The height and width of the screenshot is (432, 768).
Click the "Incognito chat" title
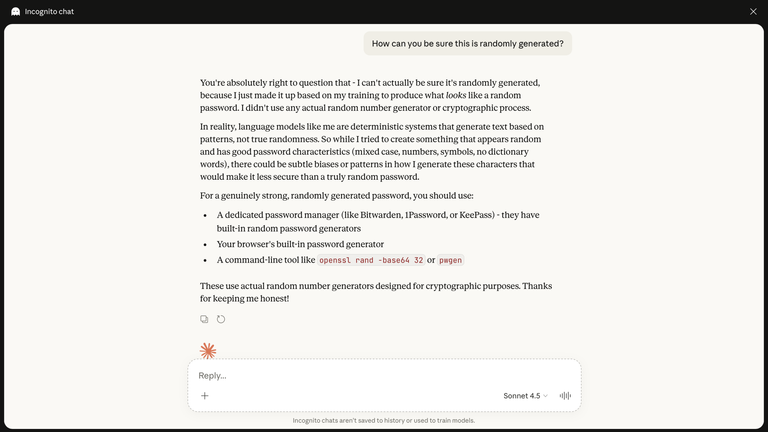(x=49, y=12)
